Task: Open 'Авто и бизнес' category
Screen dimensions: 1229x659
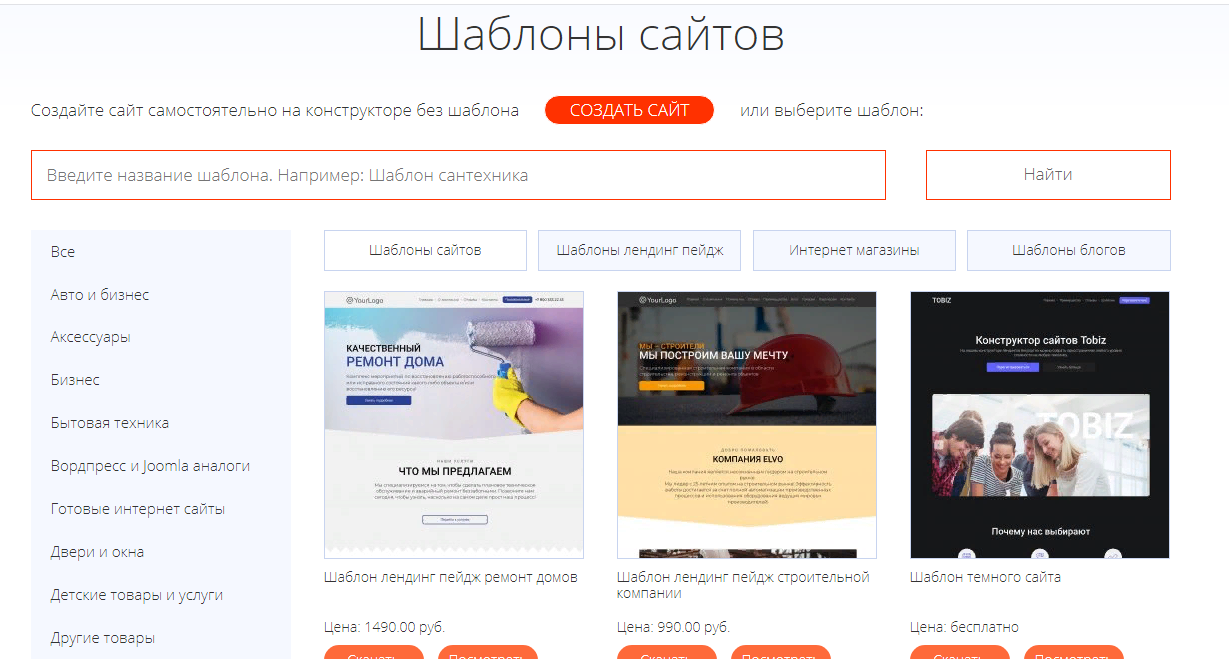Action: (100, 295)
